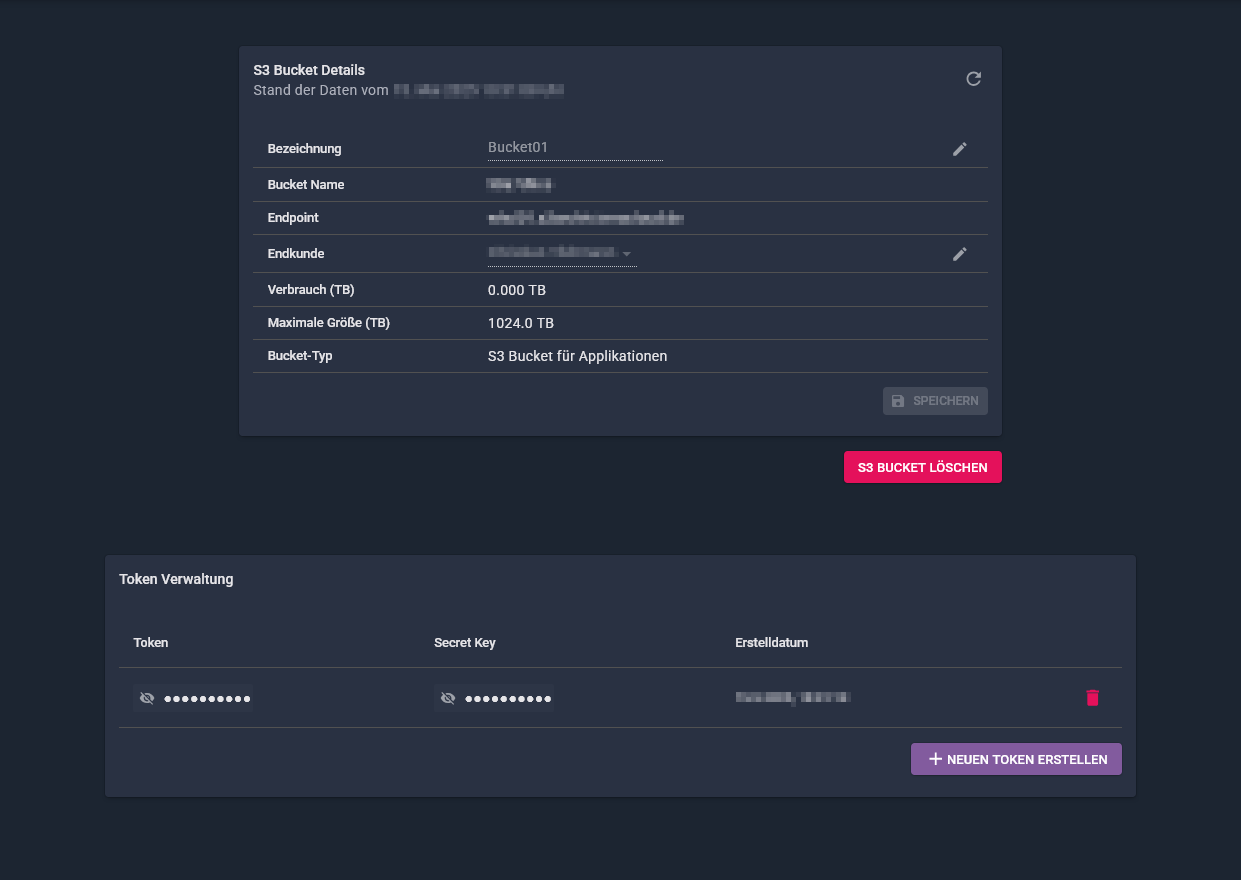Create a new token via Neuen Token Erstellen

(1016, 759)
